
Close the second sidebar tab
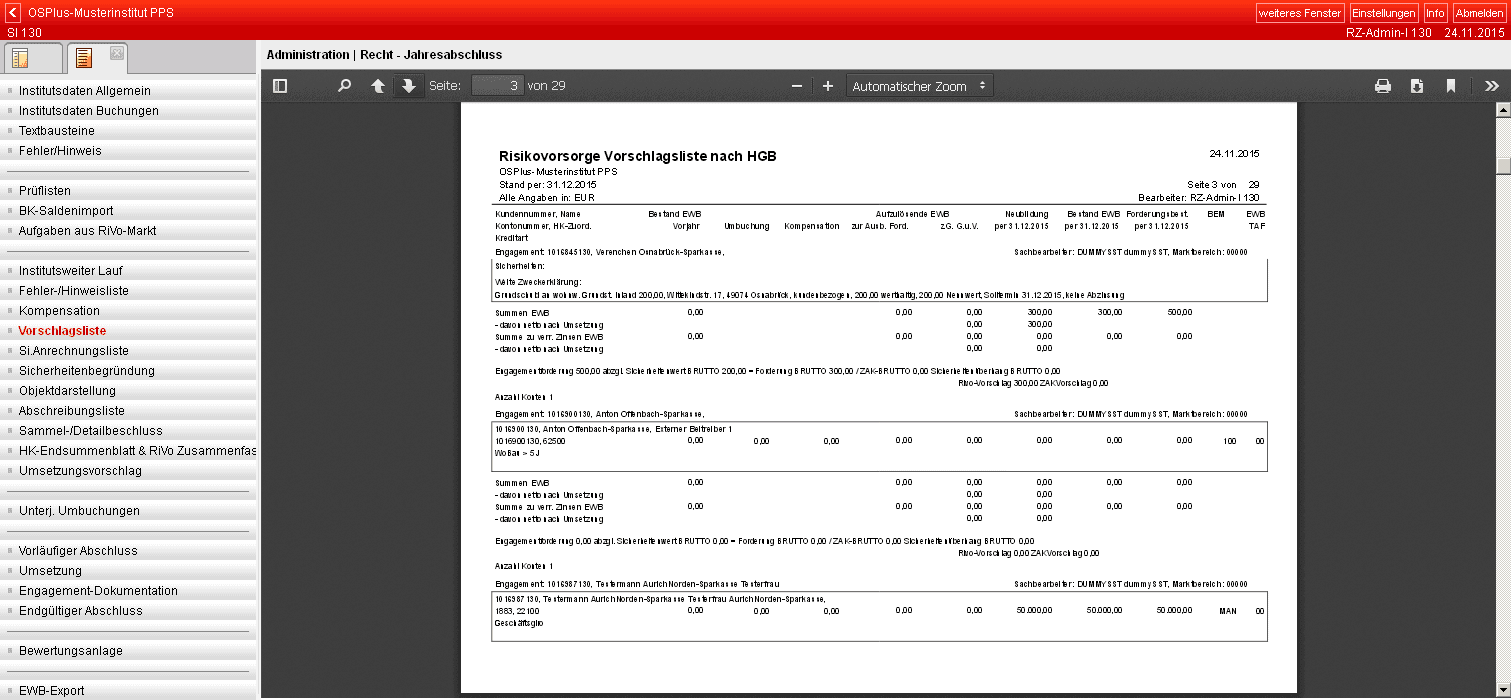coord(116,52)
